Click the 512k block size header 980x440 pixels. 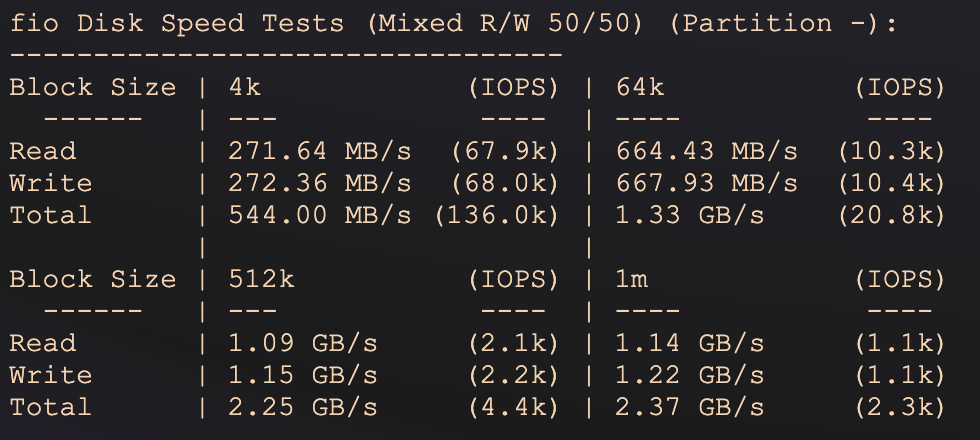tap(261, 279)
